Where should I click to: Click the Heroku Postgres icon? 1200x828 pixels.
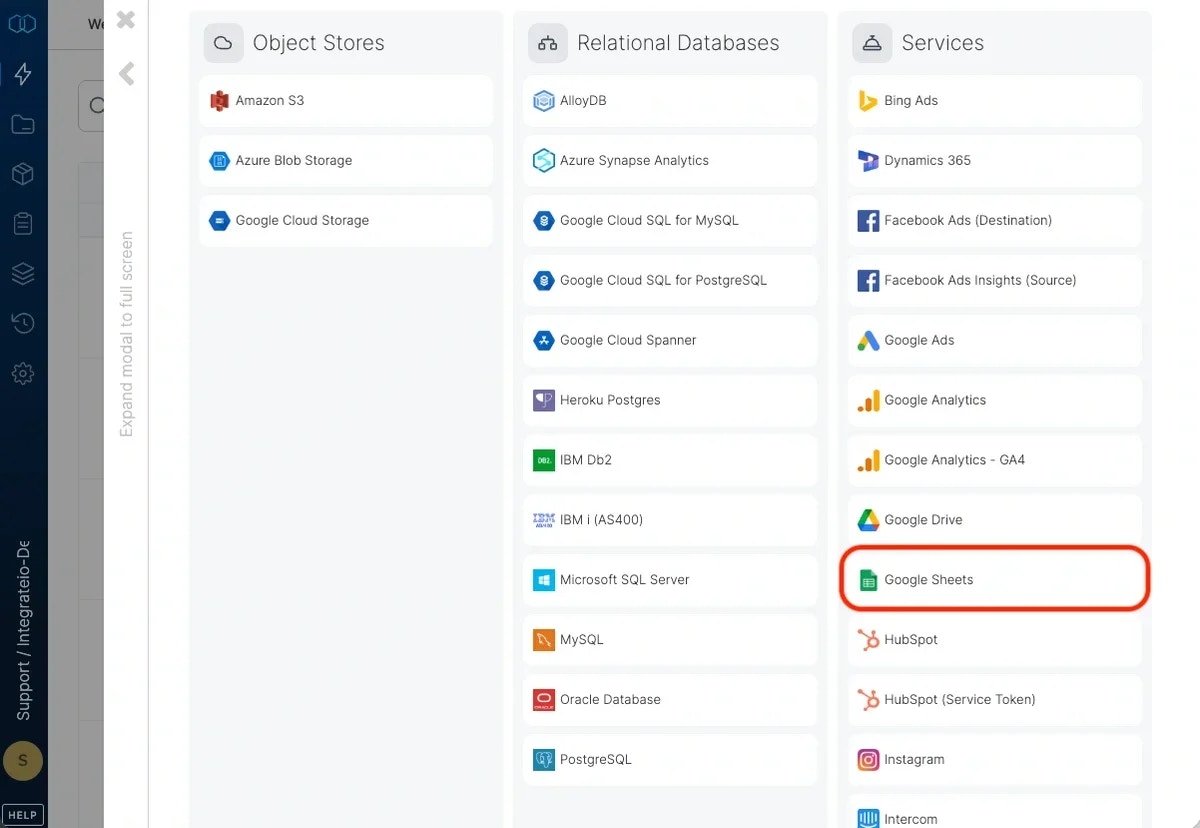click(x=544, y=401)
